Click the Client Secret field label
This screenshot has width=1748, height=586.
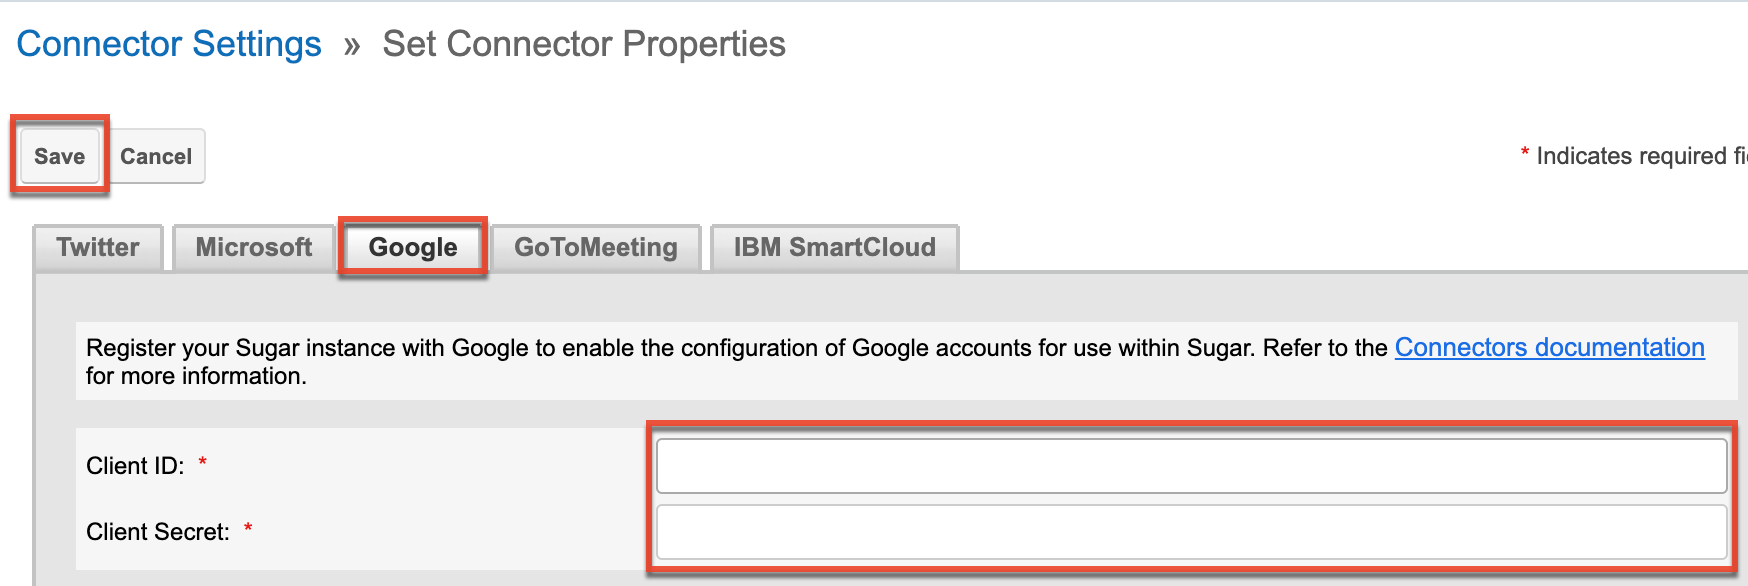(160, 532)
